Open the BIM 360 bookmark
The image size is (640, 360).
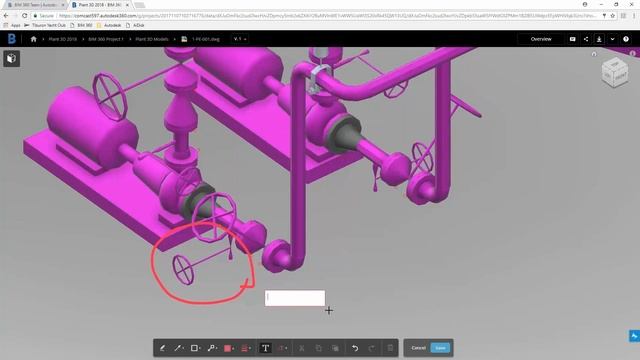(x=81, y=25)
